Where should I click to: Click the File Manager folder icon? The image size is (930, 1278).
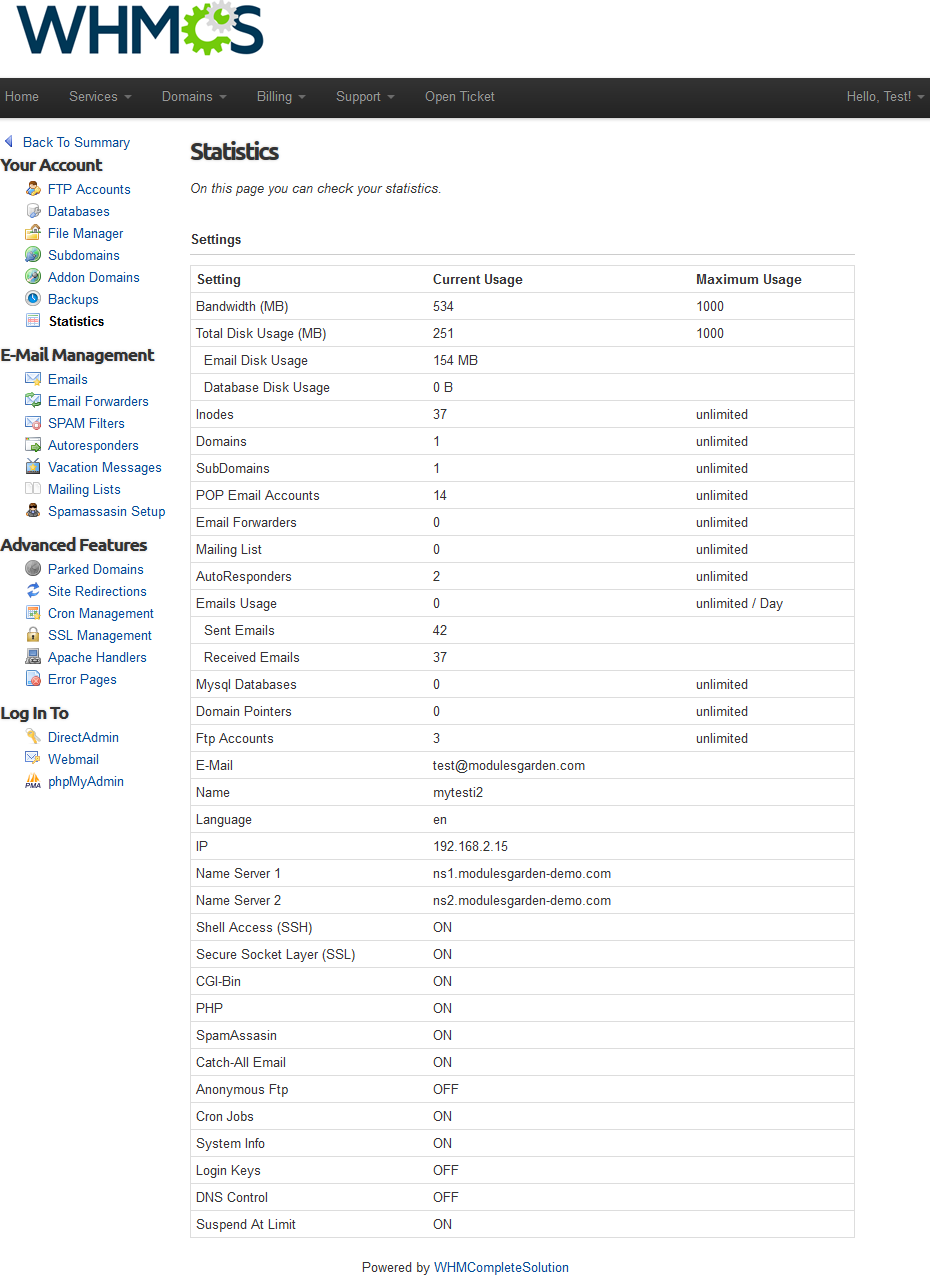point(33,233)
